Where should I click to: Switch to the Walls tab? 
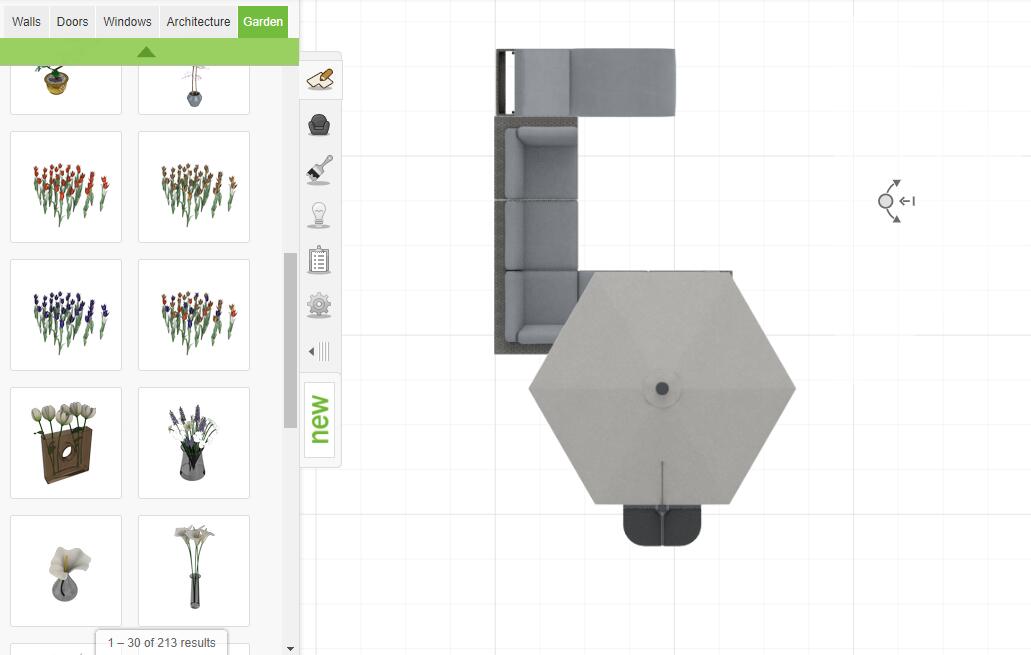[26, 22]
